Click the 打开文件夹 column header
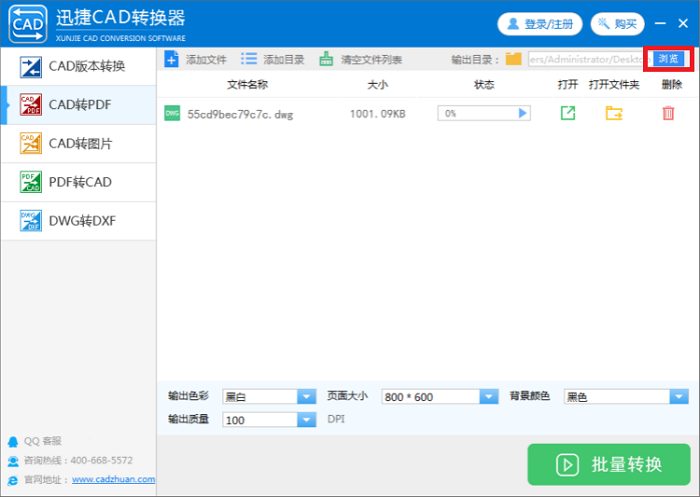The width and height of the screenshot is (700, 497). pyautogui.click(x=614, y=84)
